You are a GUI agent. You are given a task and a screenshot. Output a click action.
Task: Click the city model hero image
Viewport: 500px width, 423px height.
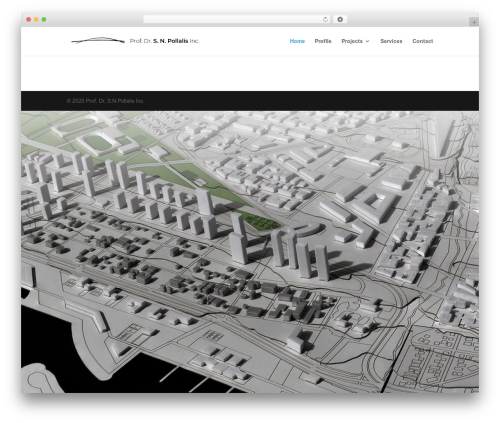250,252
